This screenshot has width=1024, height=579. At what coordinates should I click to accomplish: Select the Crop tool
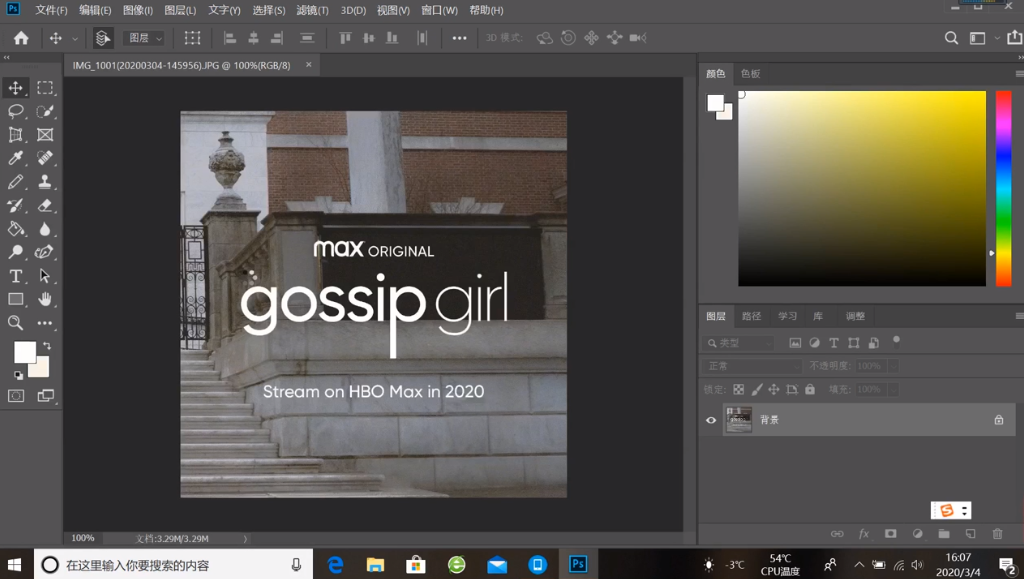(16, 134)
